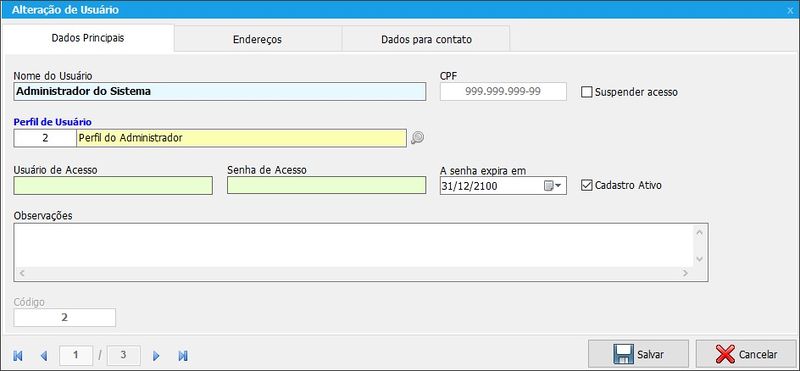Click the Perfil do Administrador description field
This screenshot has height=371, width=800.
coord(241,138)
